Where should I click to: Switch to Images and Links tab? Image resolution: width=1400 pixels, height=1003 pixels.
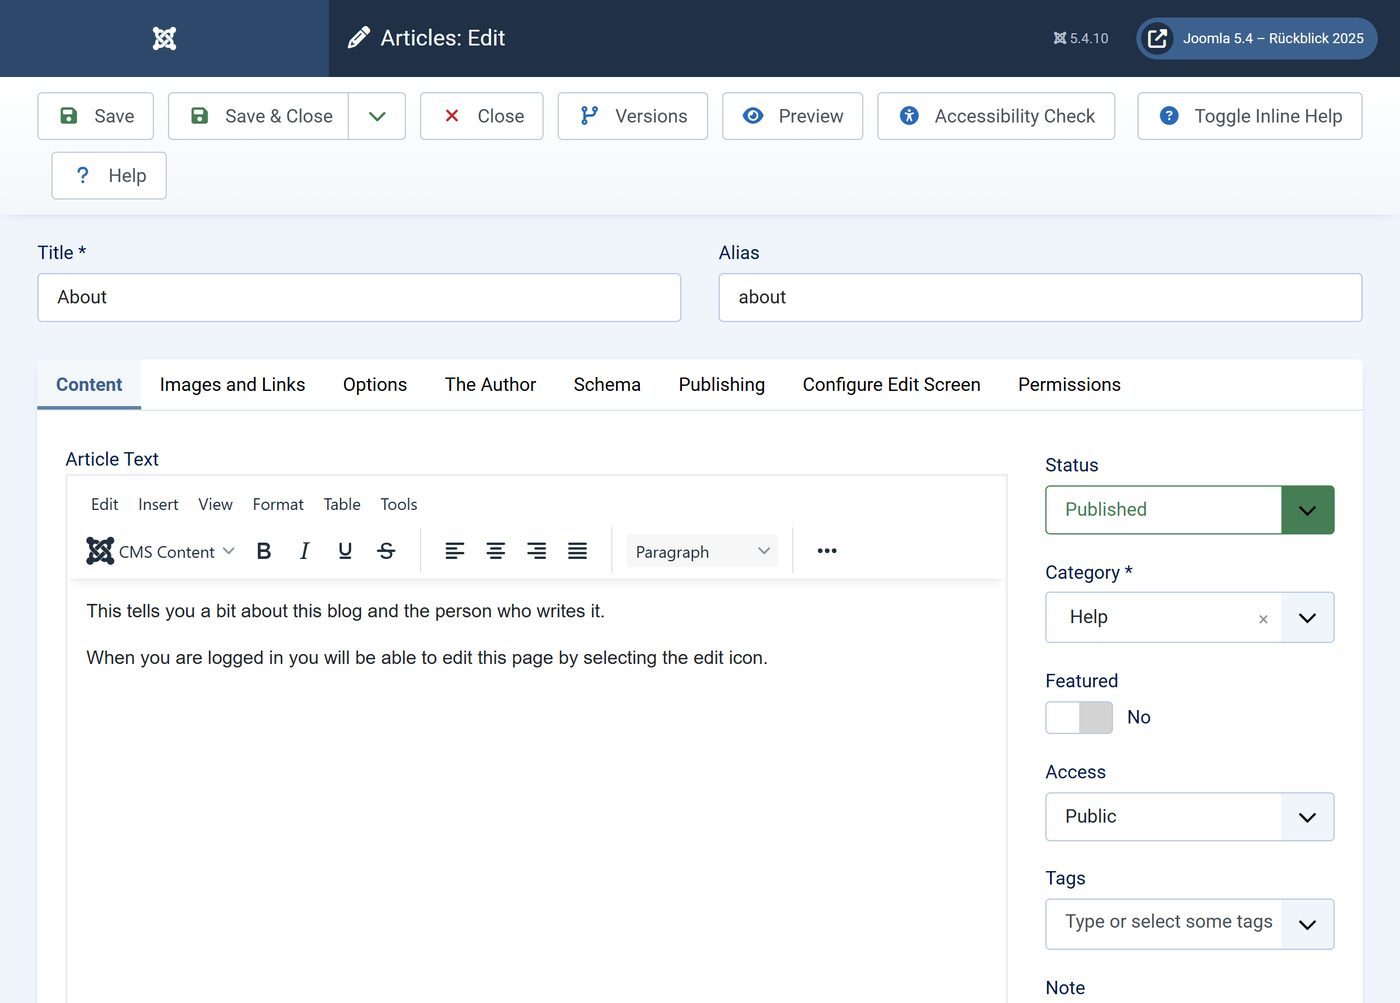coord(232,385)
